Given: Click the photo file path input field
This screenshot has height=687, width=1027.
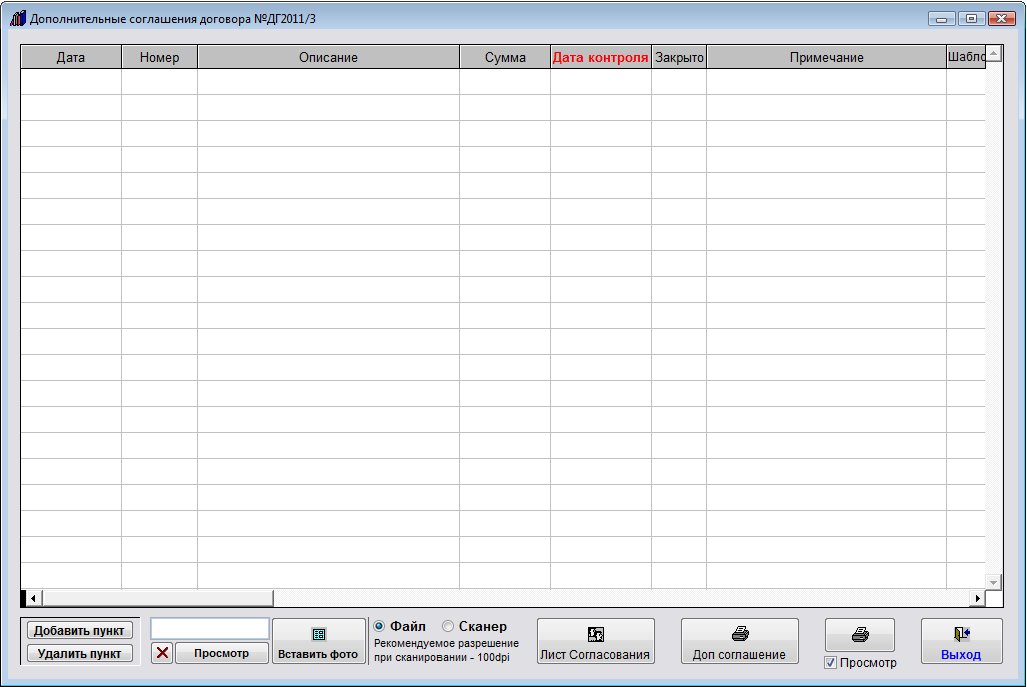Looking at the screenshot, I should tap(210, 629).
